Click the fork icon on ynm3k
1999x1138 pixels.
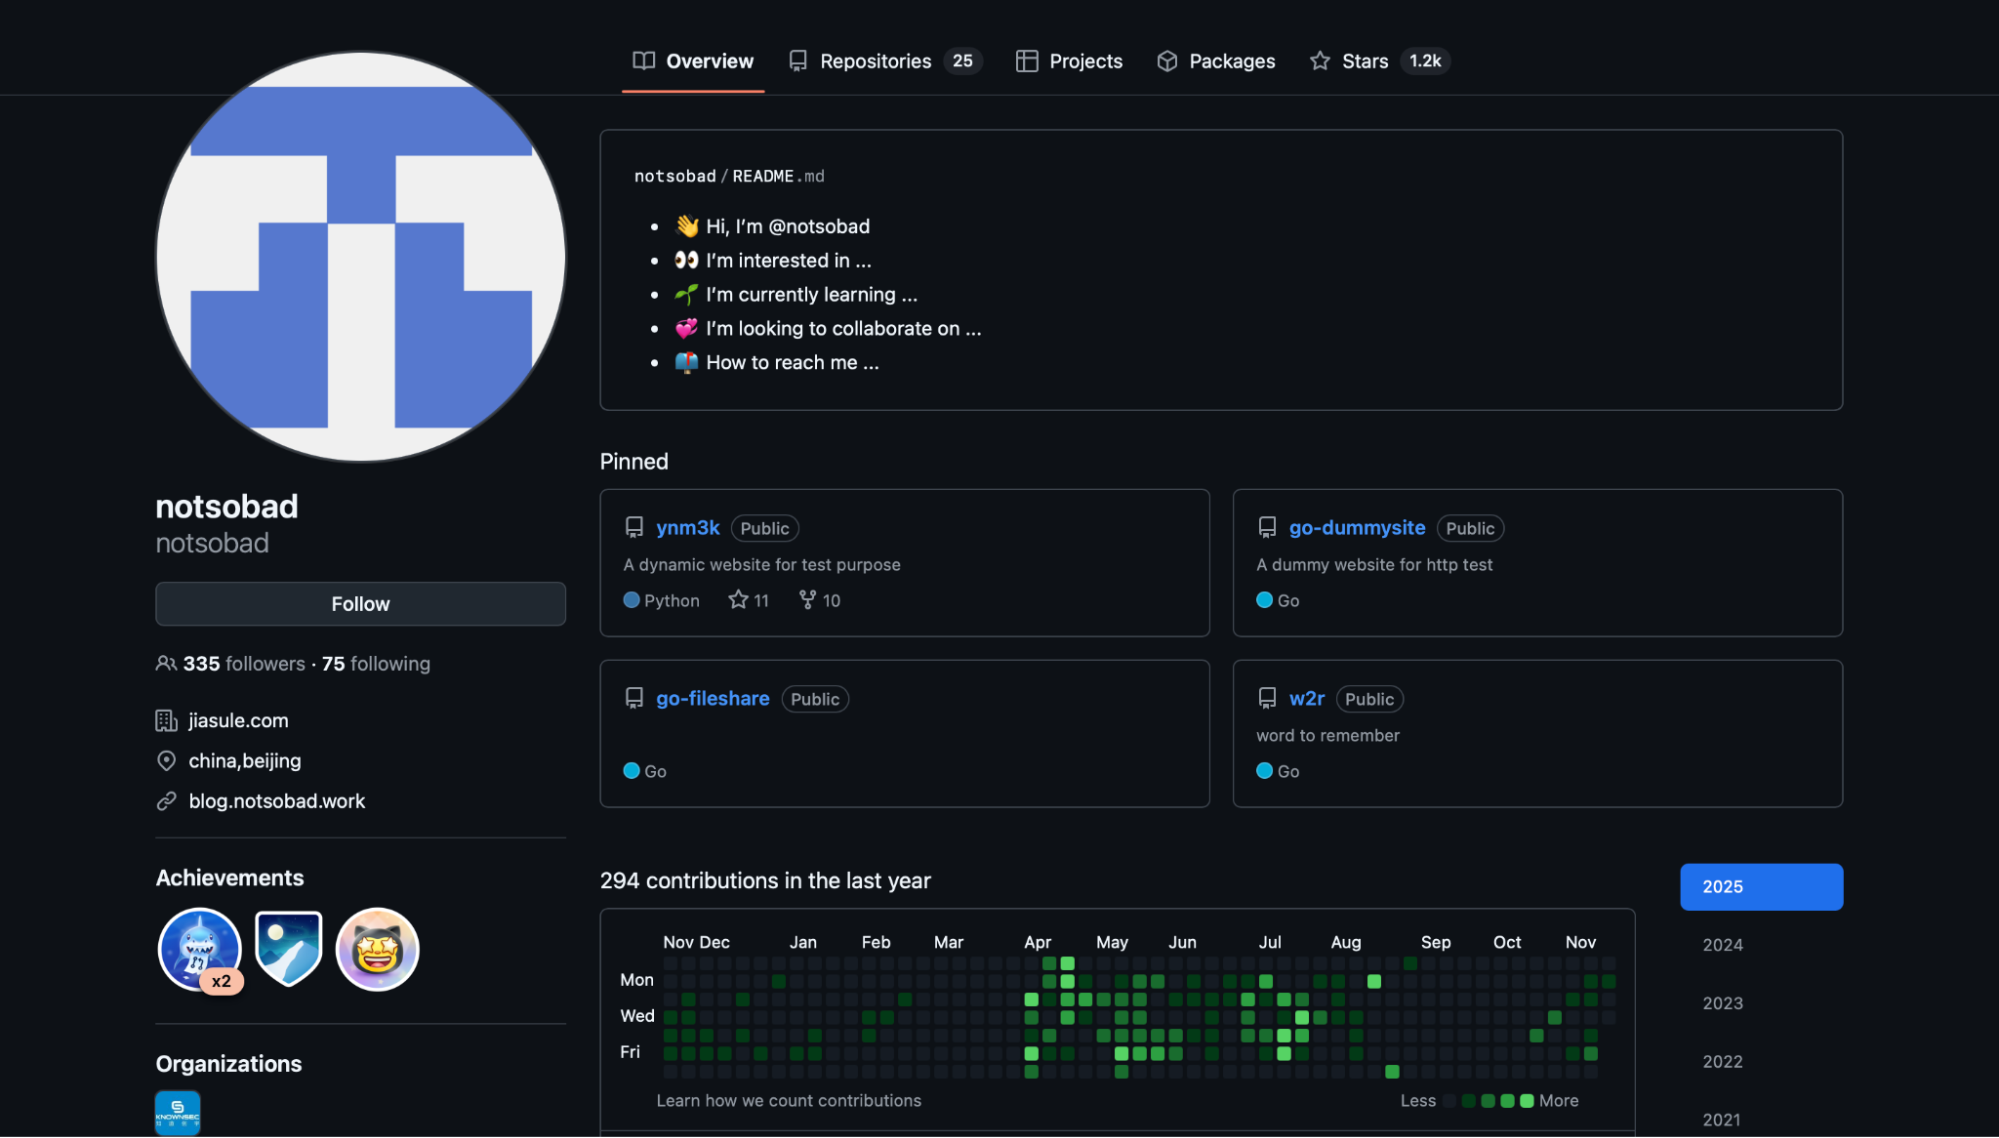coord(808,600)
